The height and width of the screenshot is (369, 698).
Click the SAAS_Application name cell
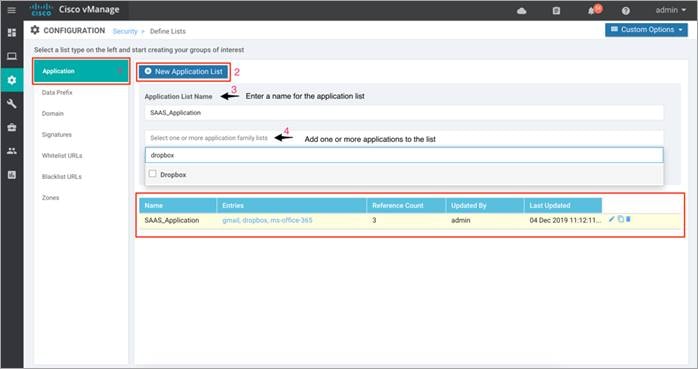[x=172, y=220]
